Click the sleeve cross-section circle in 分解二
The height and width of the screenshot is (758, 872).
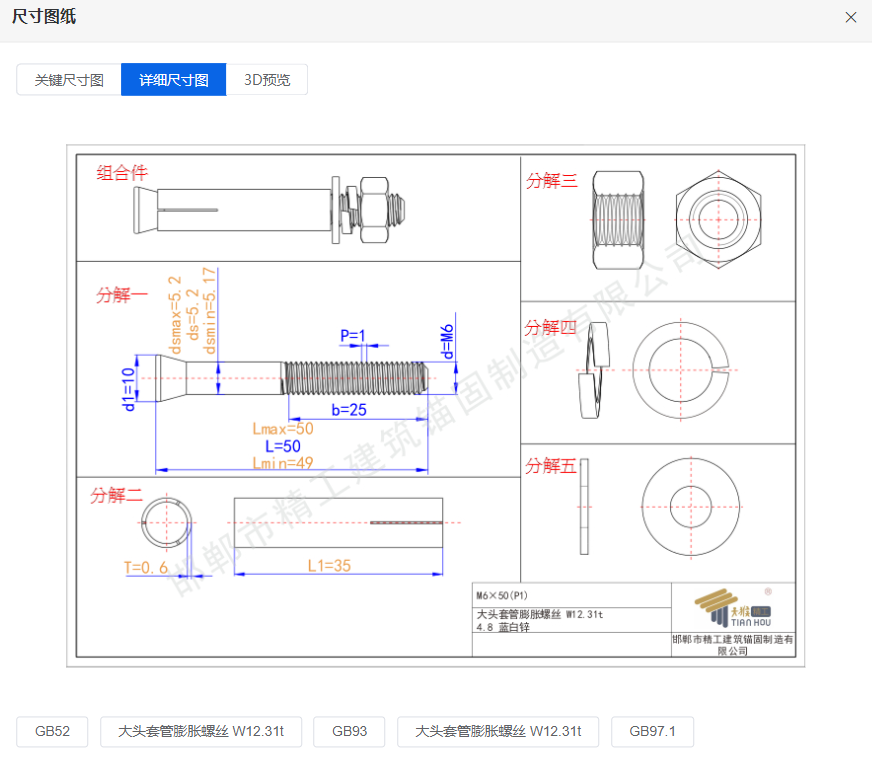coord(164,523)
